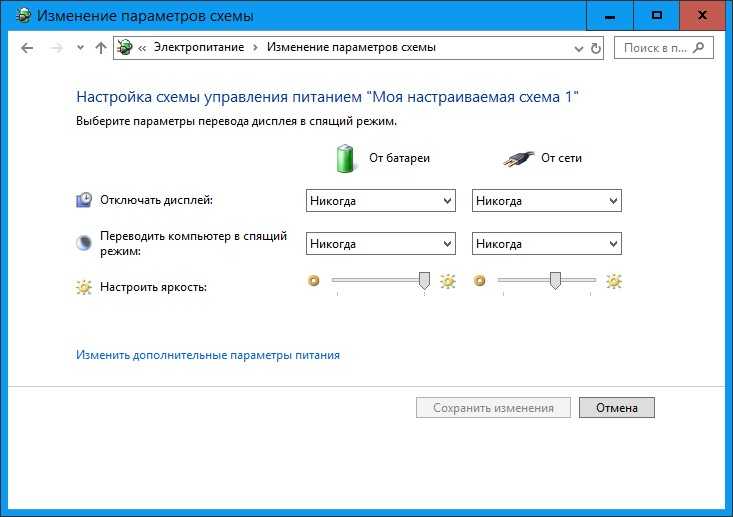Click the Сохранить изменения button
Screen dimensions: 733x517
point(493,408)
